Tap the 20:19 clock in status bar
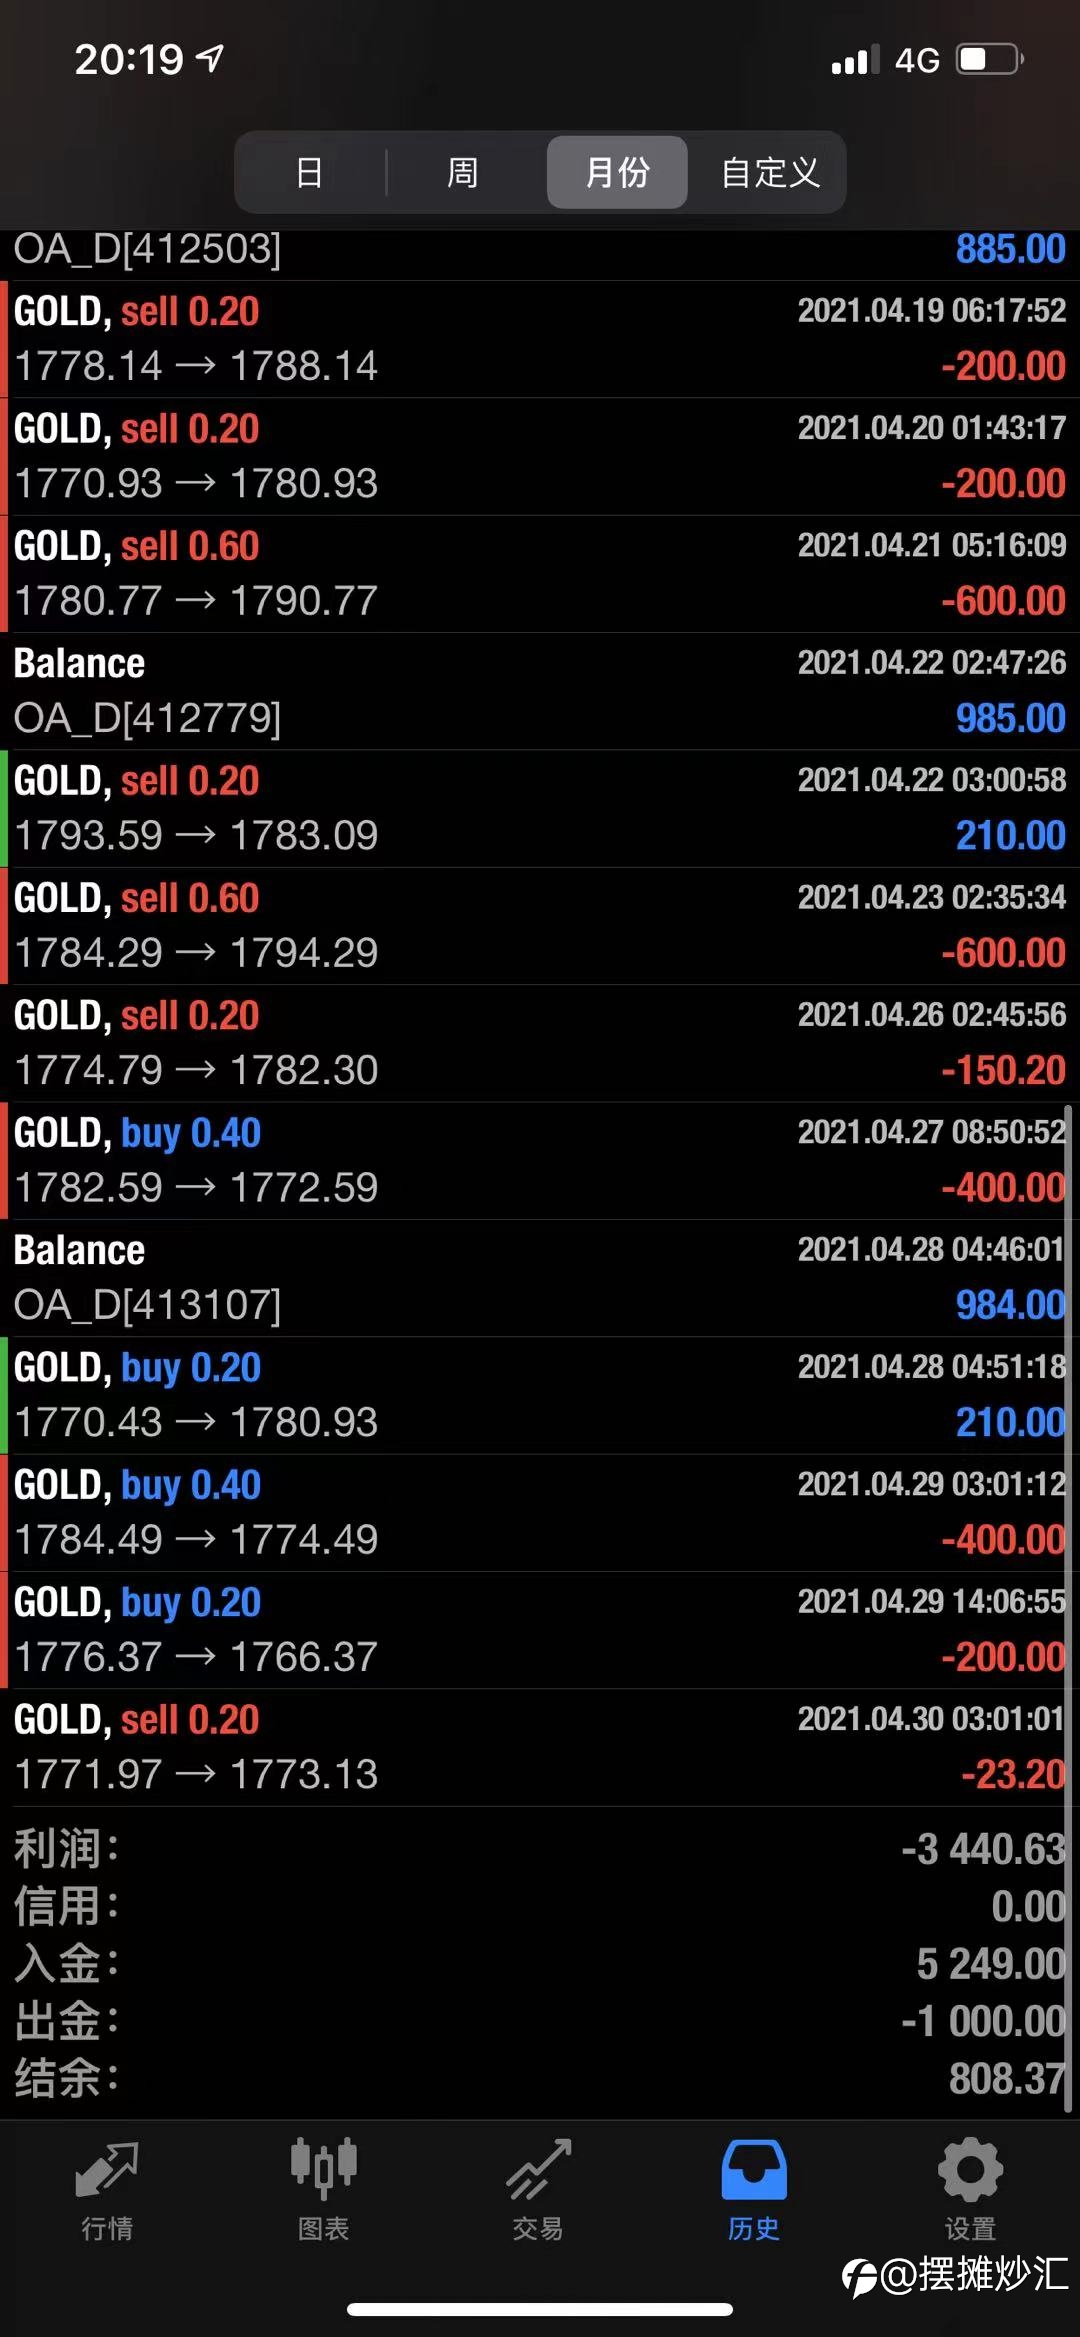This screenshot has height=2337, width=1080. (129, 59)
